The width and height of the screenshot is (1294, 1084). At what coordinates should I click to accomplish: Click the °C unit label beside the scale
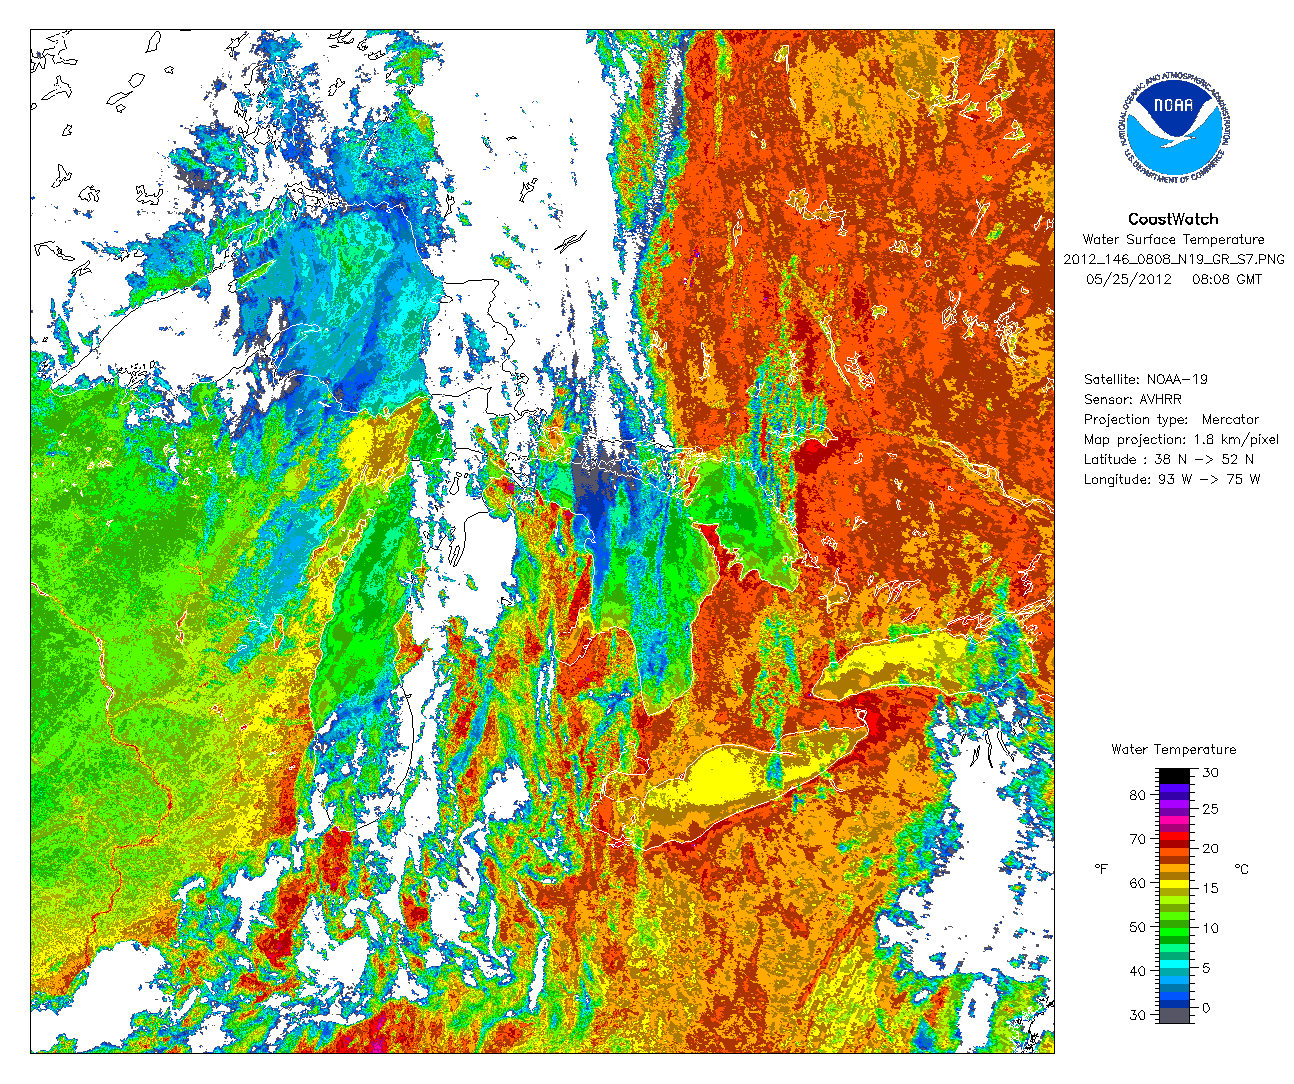(x=1241, y=869)
